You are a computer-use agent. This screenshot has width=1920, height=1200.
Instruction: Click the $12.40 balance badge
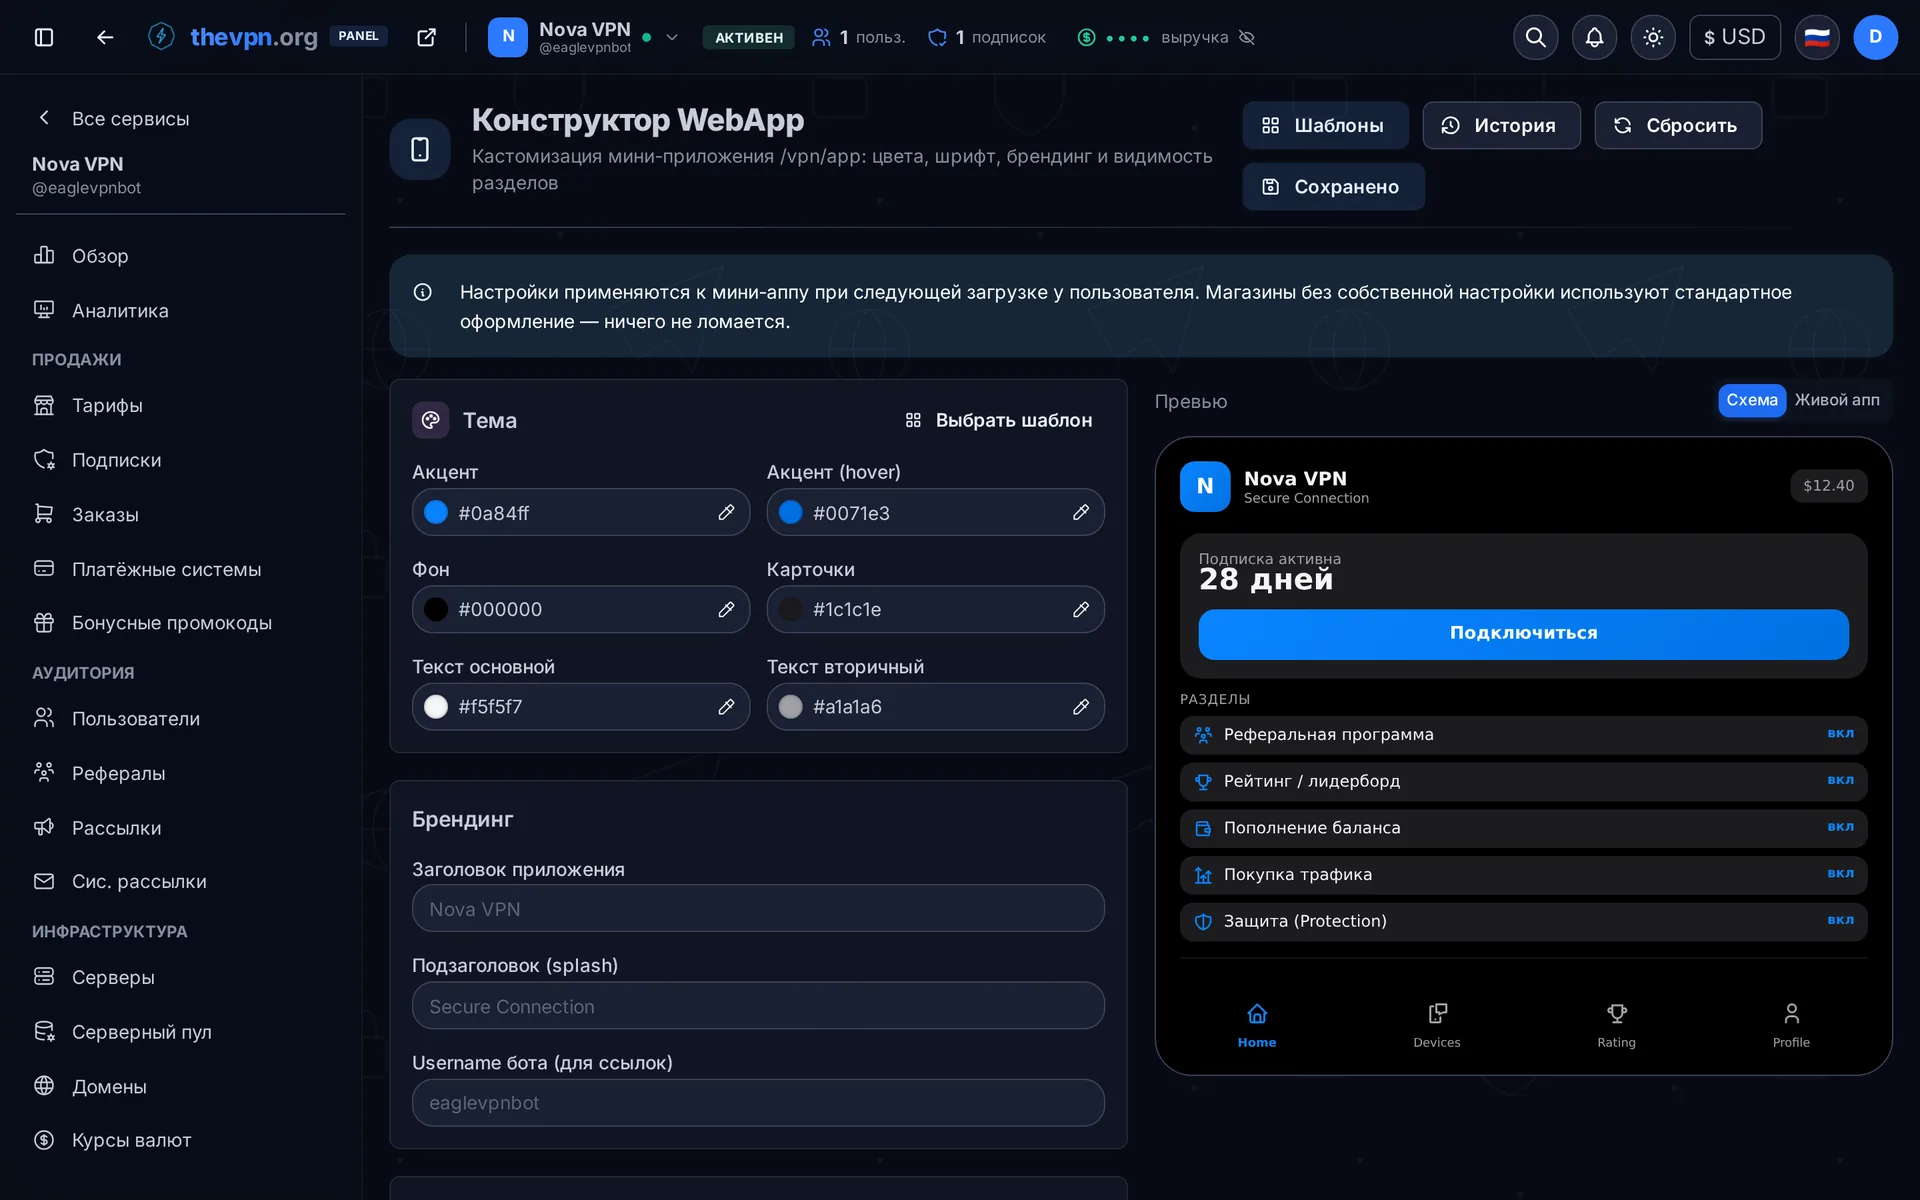(1828, 486)
